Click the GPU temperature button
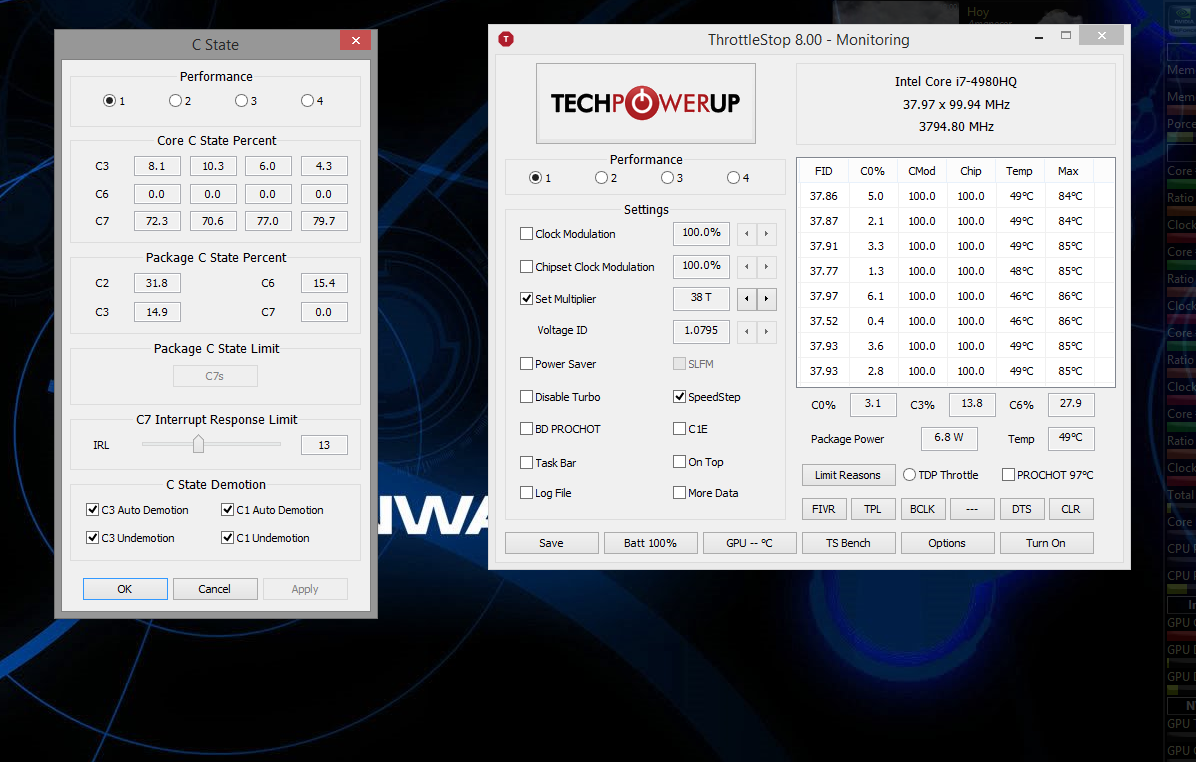This screenshot has width=1196, height=762. [x=750, y=543]
